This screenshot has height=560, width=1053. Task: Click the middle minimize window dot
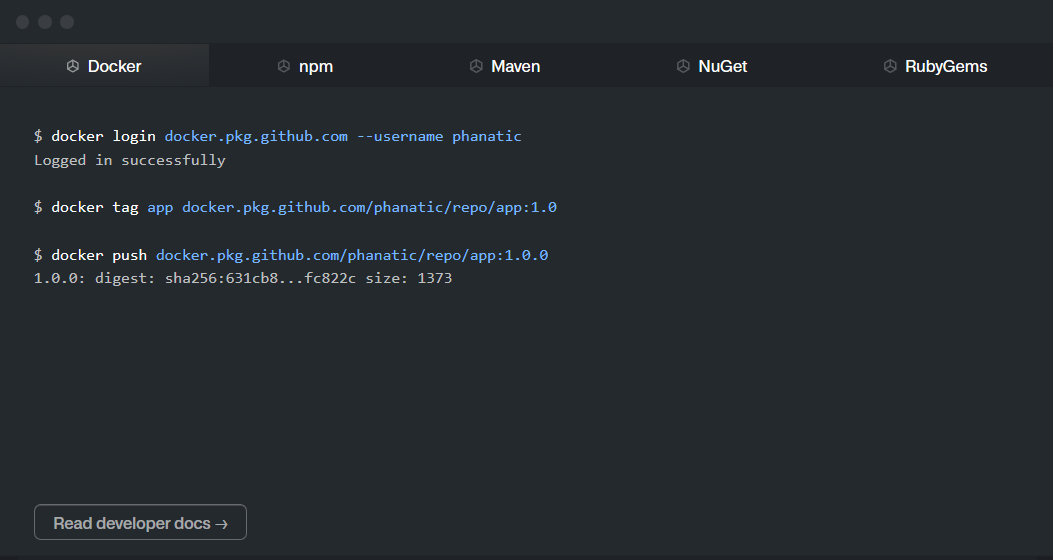pos(45,22)
